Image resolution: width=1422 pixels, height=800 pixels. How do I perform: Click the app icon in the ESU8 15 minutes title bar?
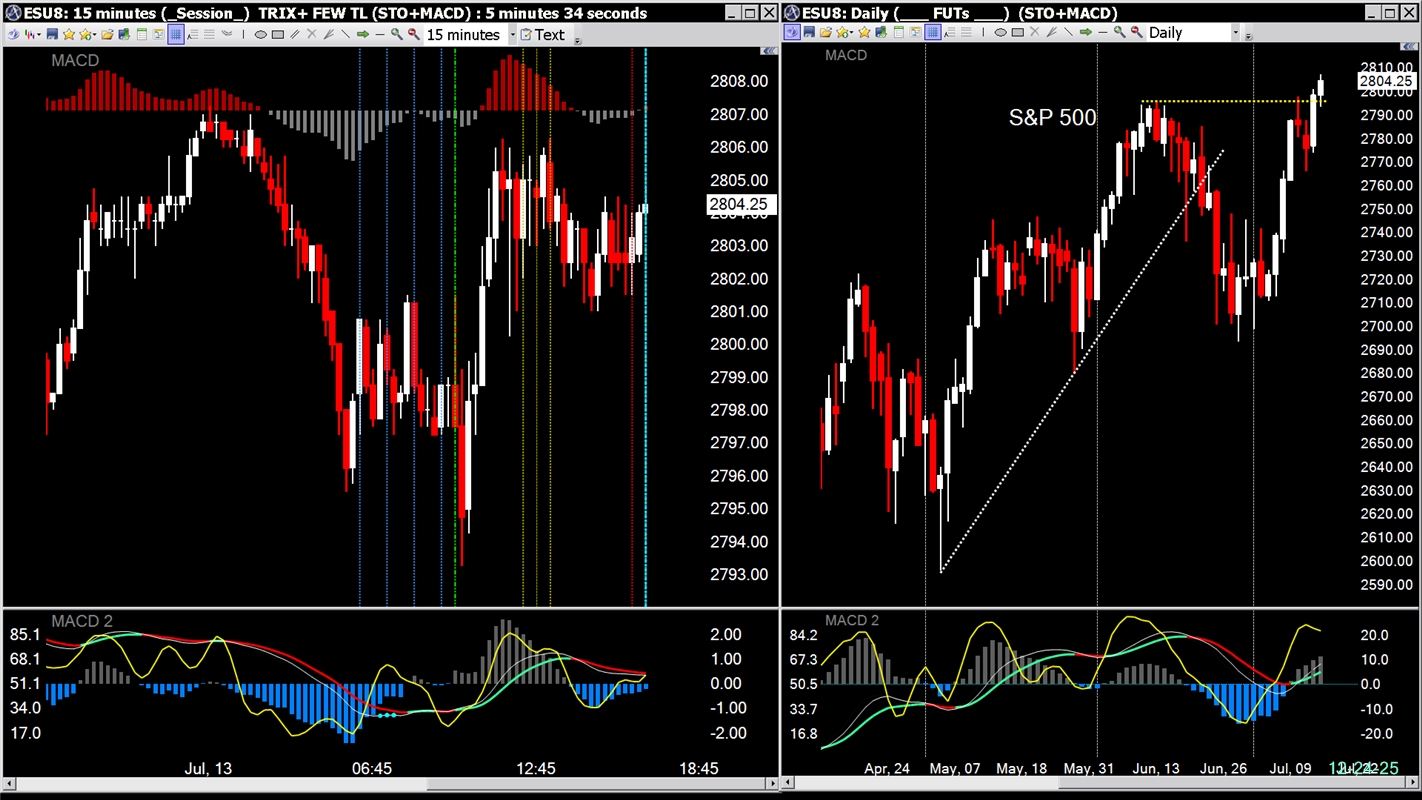[x=13, y=13]
